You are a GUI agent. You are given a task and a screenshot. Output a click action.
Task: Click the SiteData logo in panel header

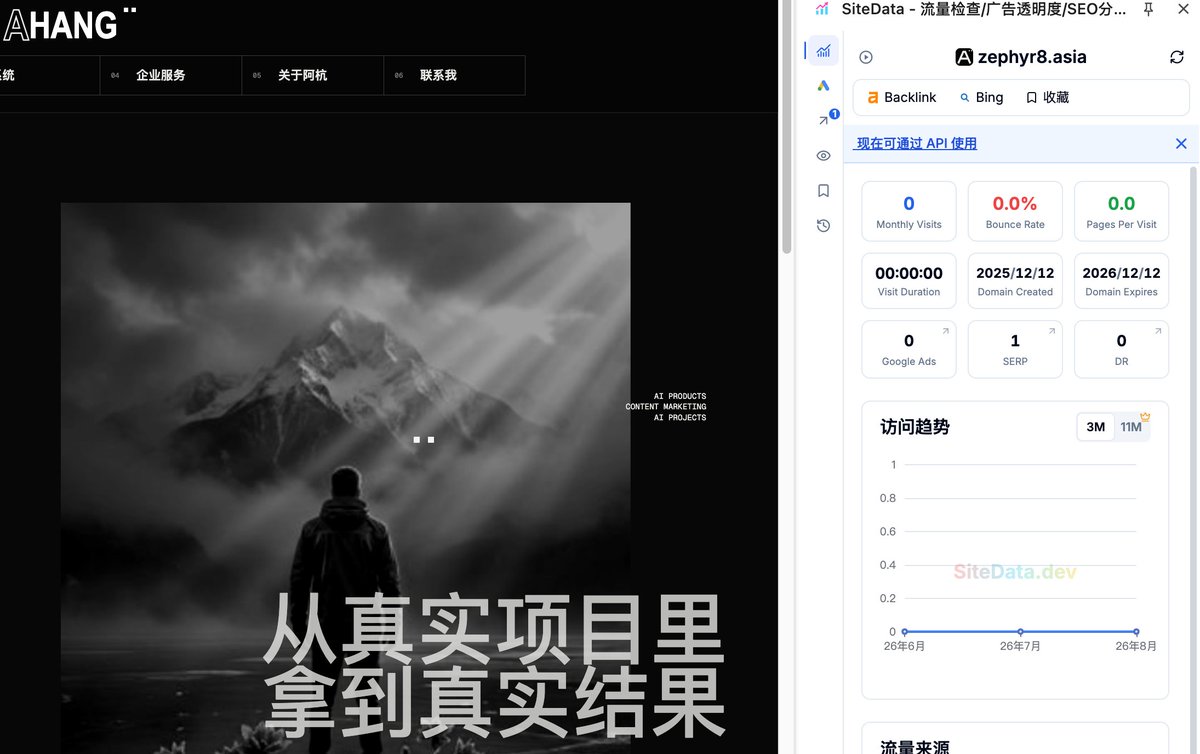click(823, 9)
